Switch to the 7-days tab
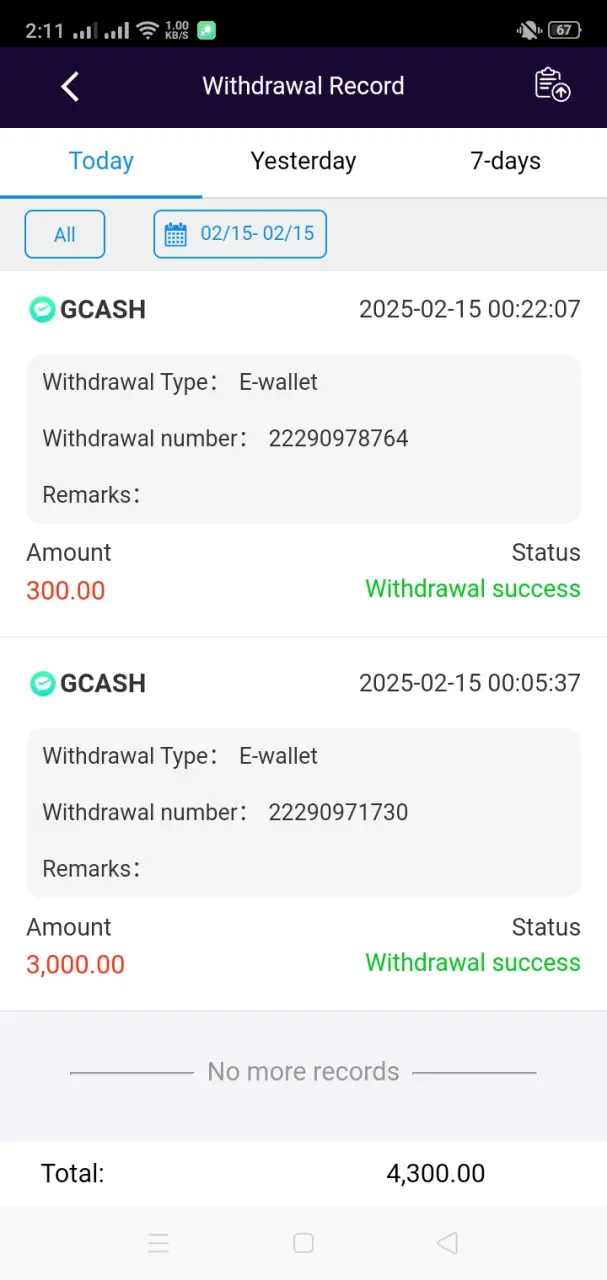The height and width of the screenshot is (1280, 607). pos(506,162)
